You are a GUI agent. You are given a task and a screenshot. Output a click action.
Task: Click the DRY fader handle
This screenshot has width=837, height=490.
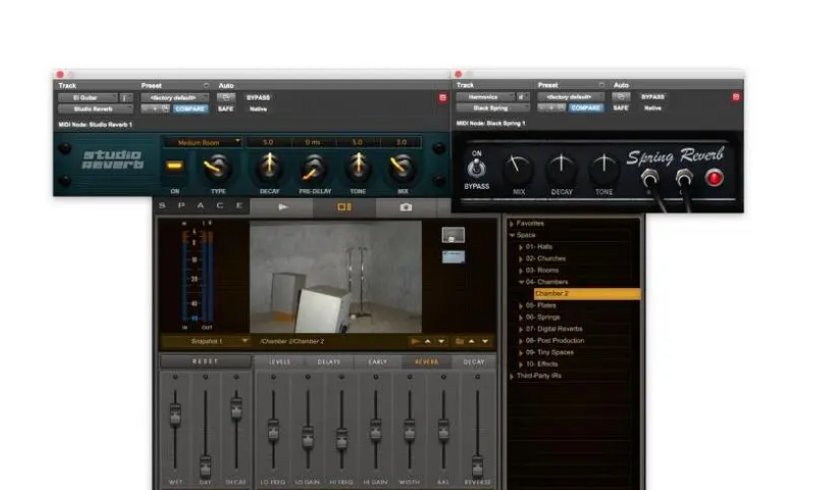[x=205, y=466]
